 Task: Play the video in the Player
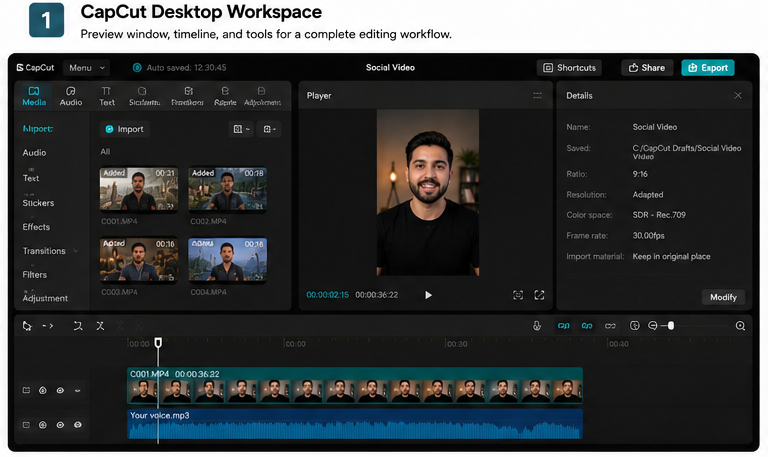point(429,295)
